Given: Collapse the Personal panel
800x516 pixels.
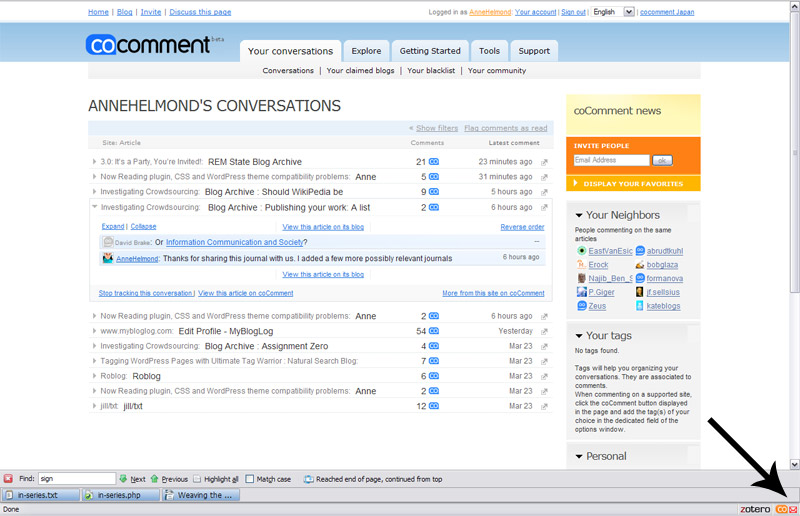Looking at the screenshot, I should (579, 457).
